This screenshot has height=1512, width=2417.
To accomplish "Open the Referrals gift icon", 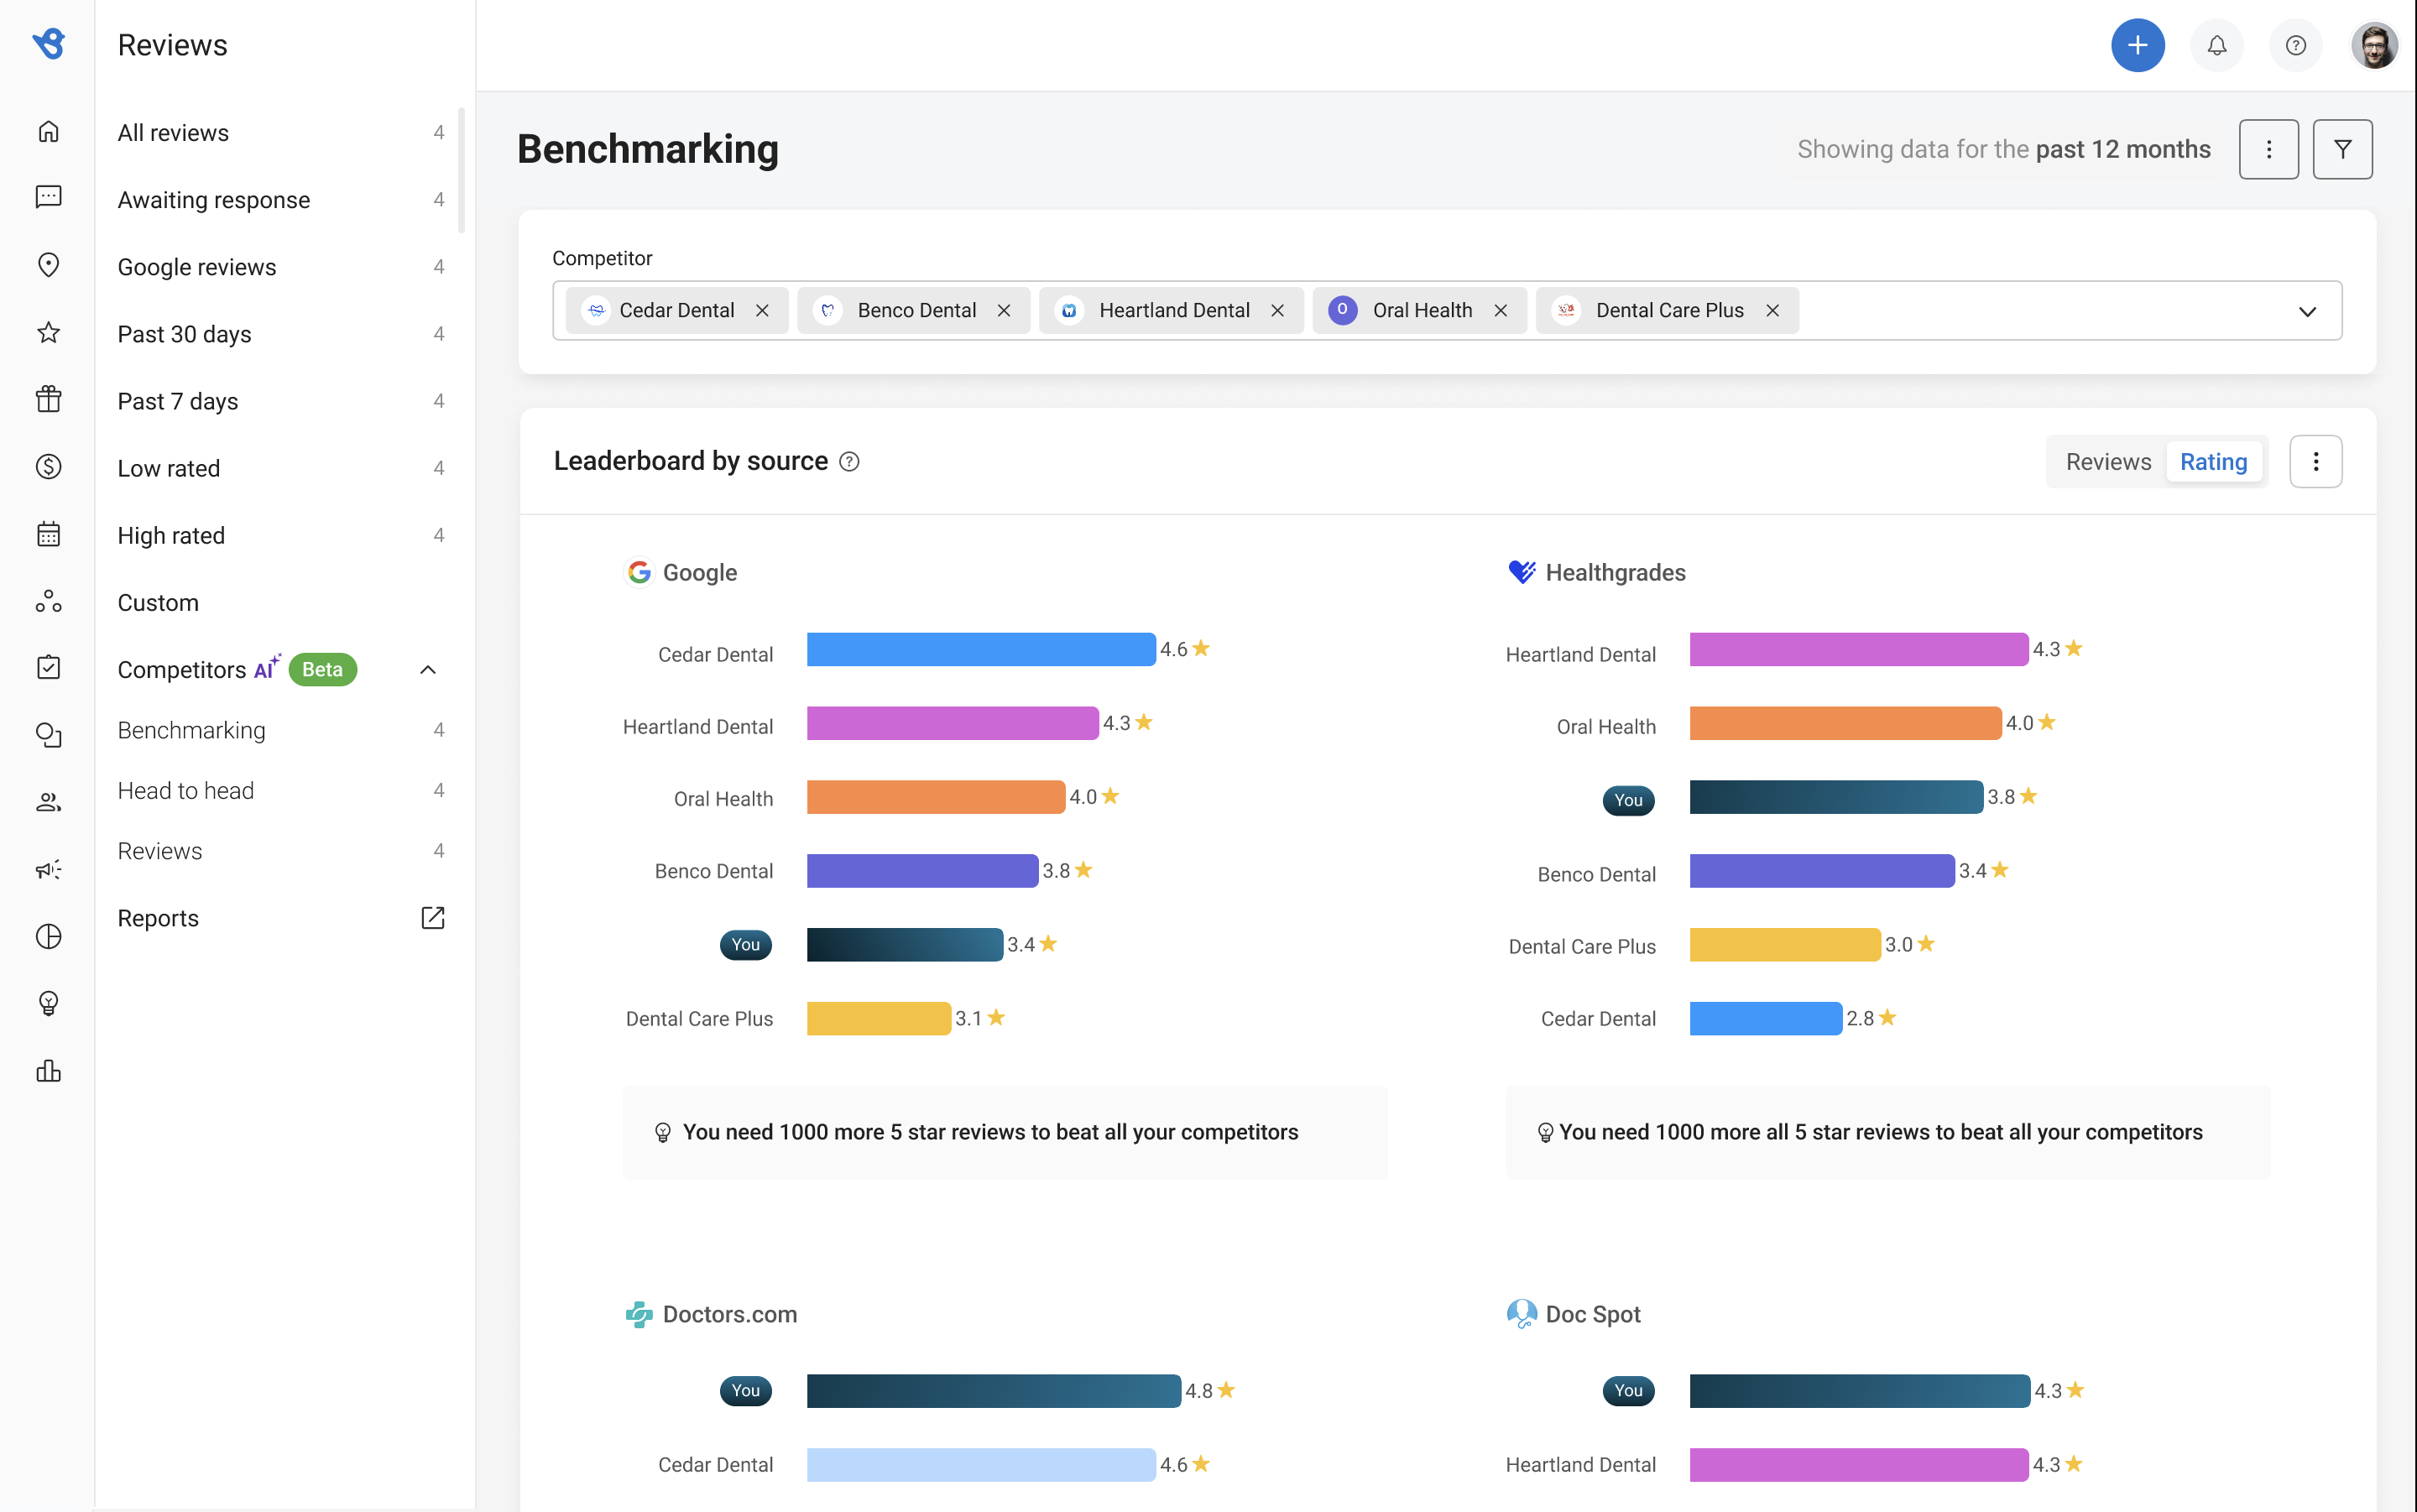I will 48,399.
